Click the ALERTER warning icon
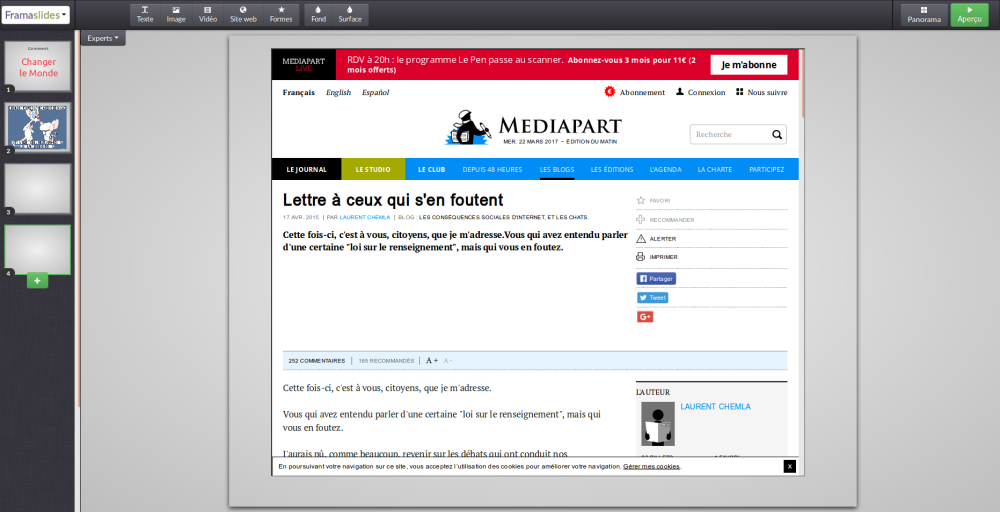The height and width of the screenshot is (512, 1000). click(641, 238)
